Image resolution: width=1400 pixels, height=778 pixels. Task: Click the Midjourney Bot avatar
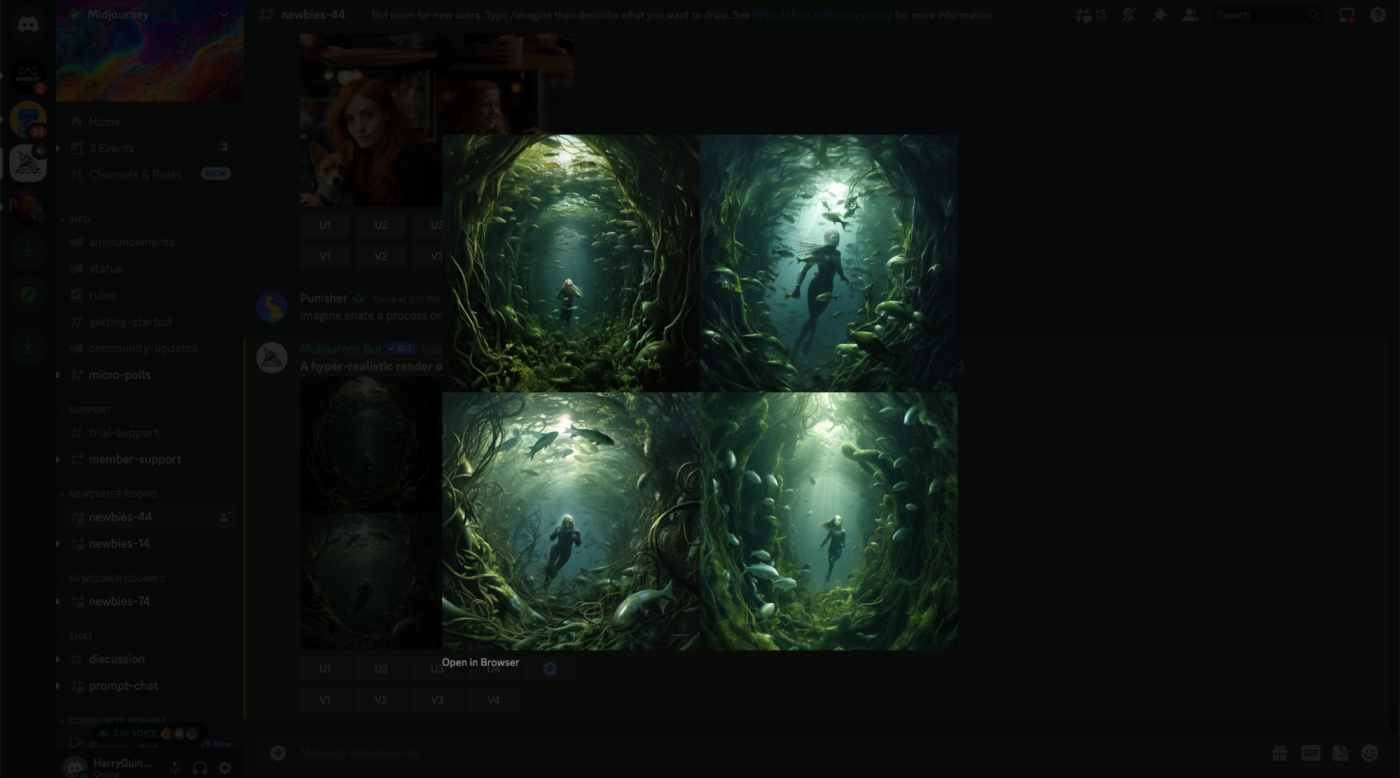click(272, 357)
